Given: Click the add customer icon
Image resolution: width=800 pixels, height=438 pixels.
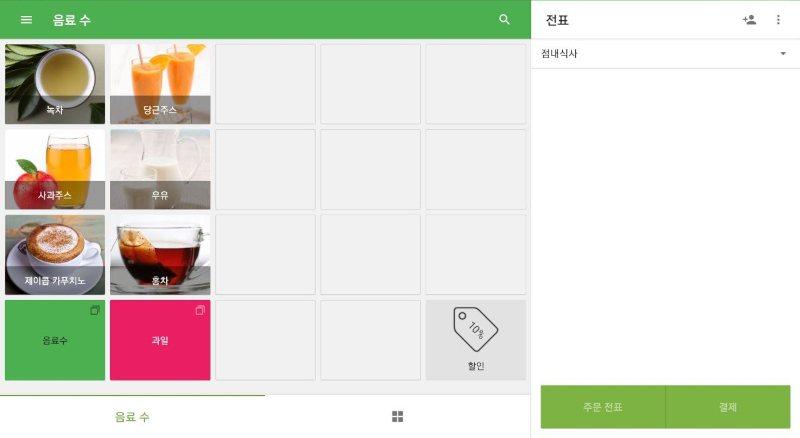Looking at the screenshot, I should pos(749,19).
